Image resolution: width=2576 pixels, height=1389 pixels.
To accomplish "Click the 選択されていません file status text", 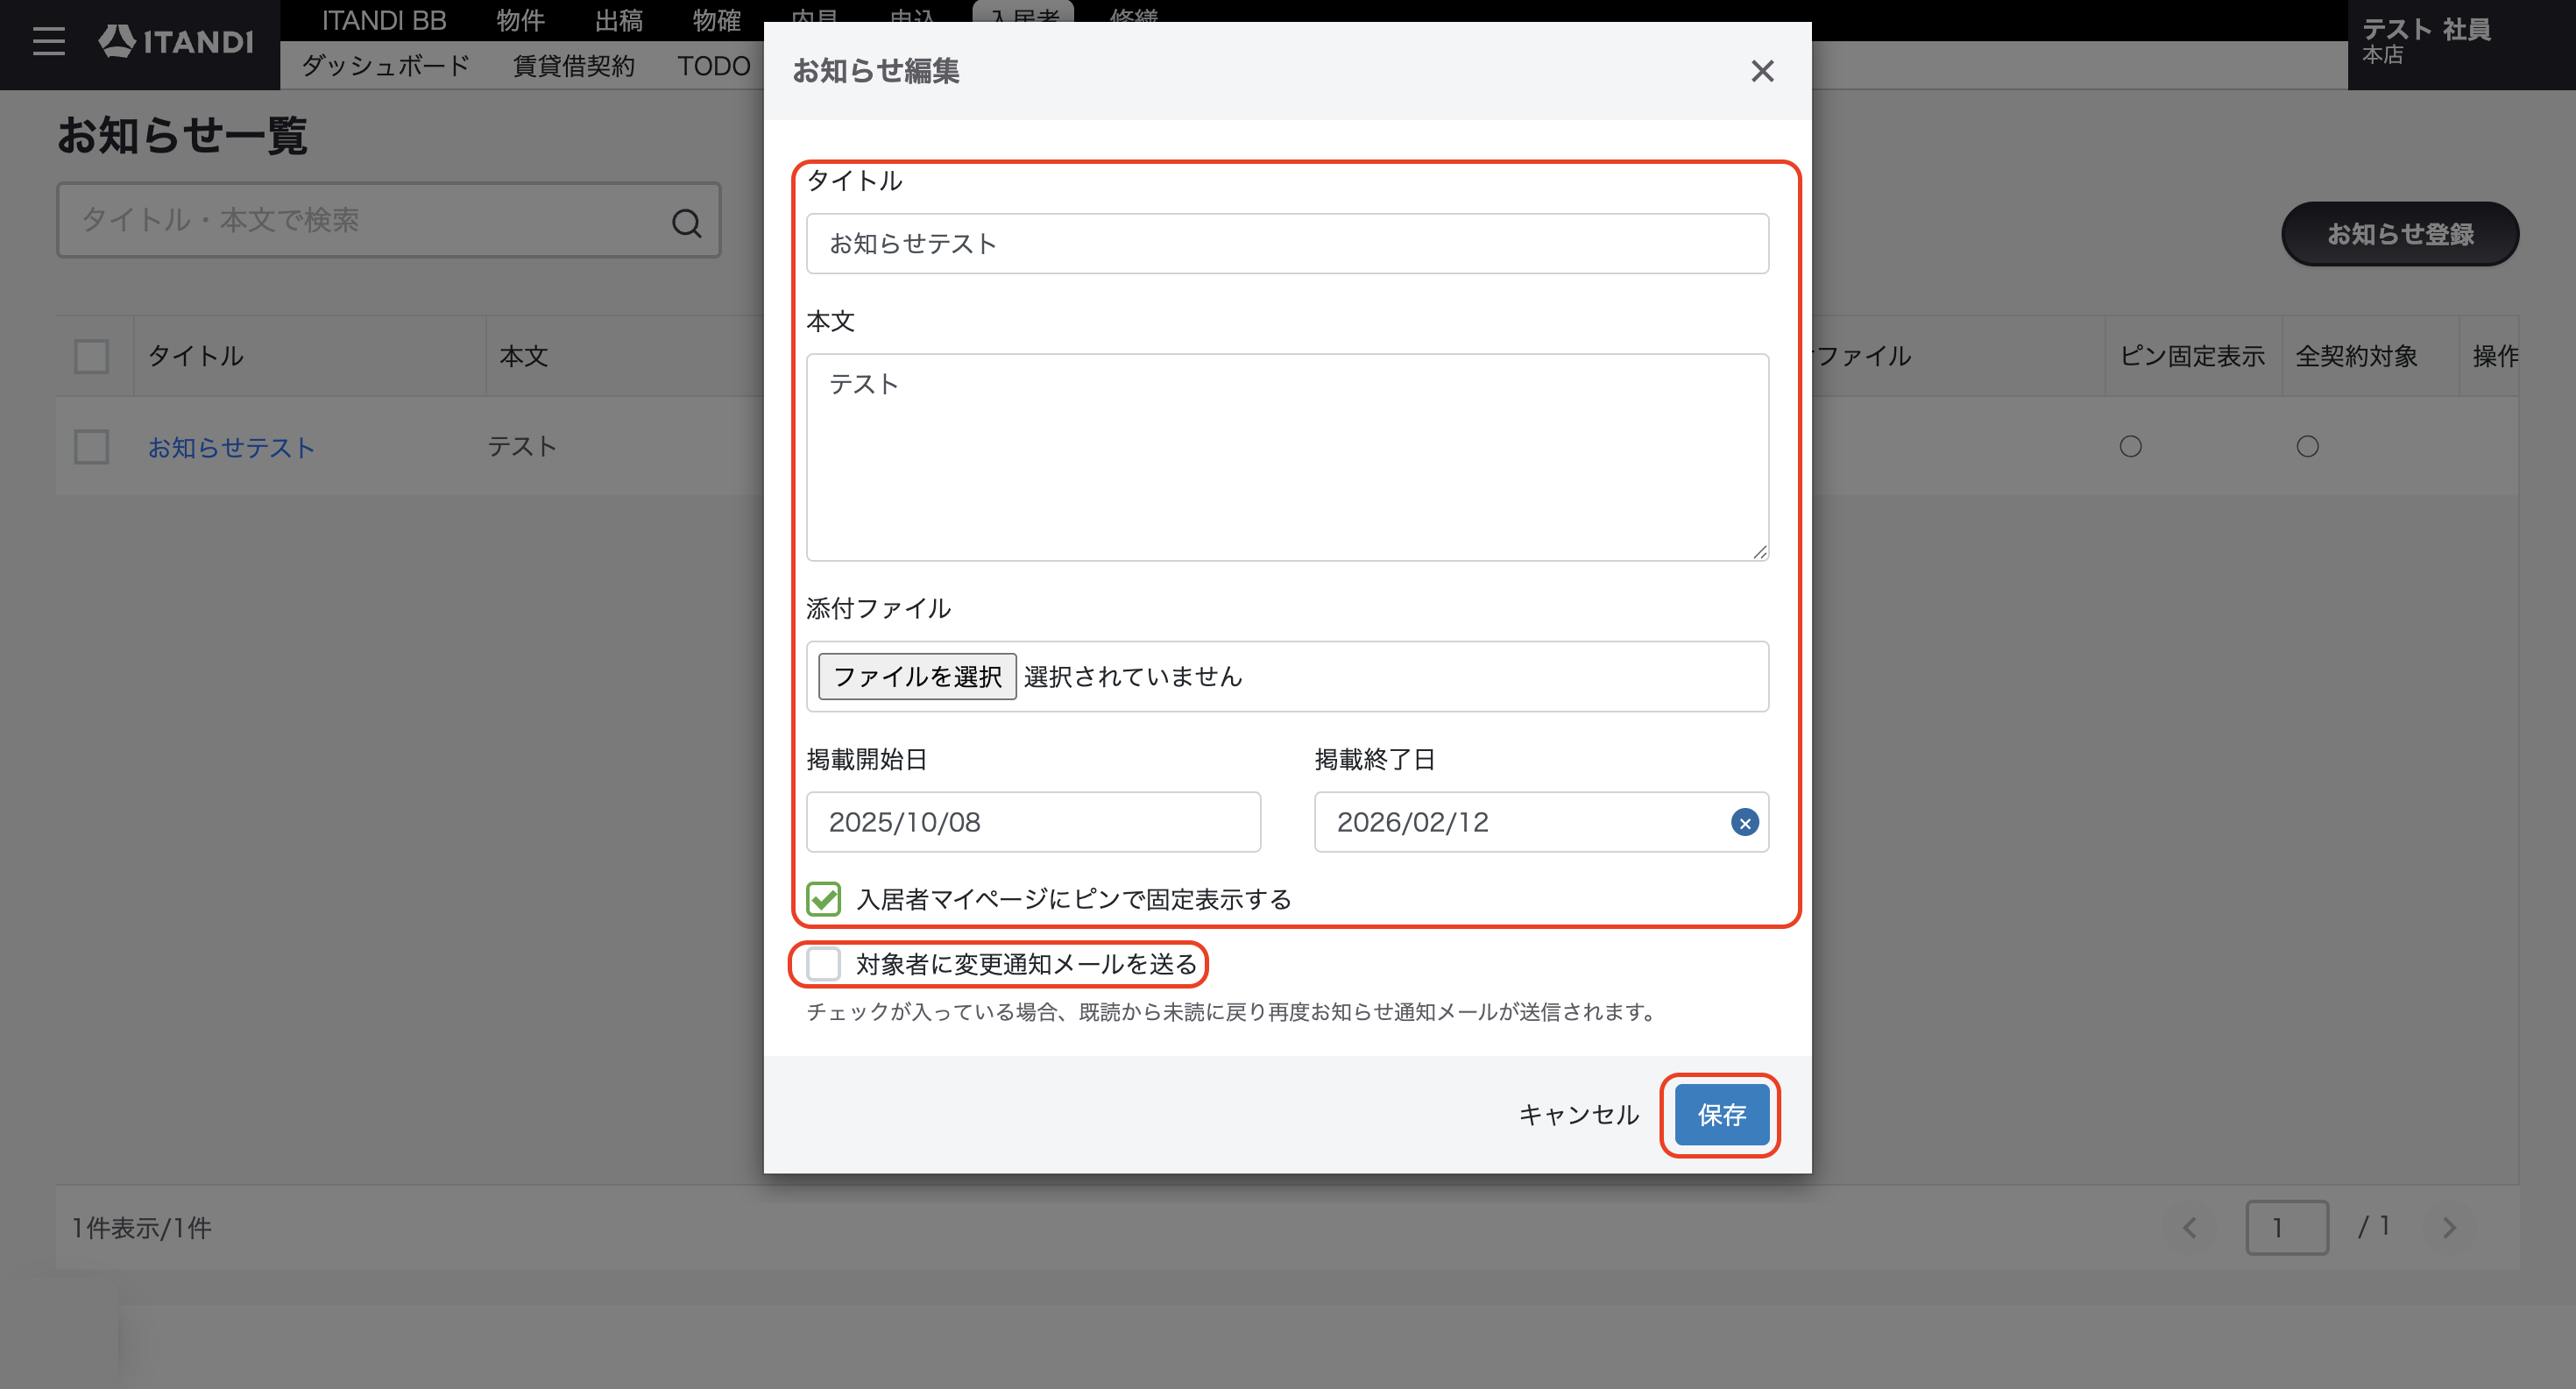I will point(1132,677).
